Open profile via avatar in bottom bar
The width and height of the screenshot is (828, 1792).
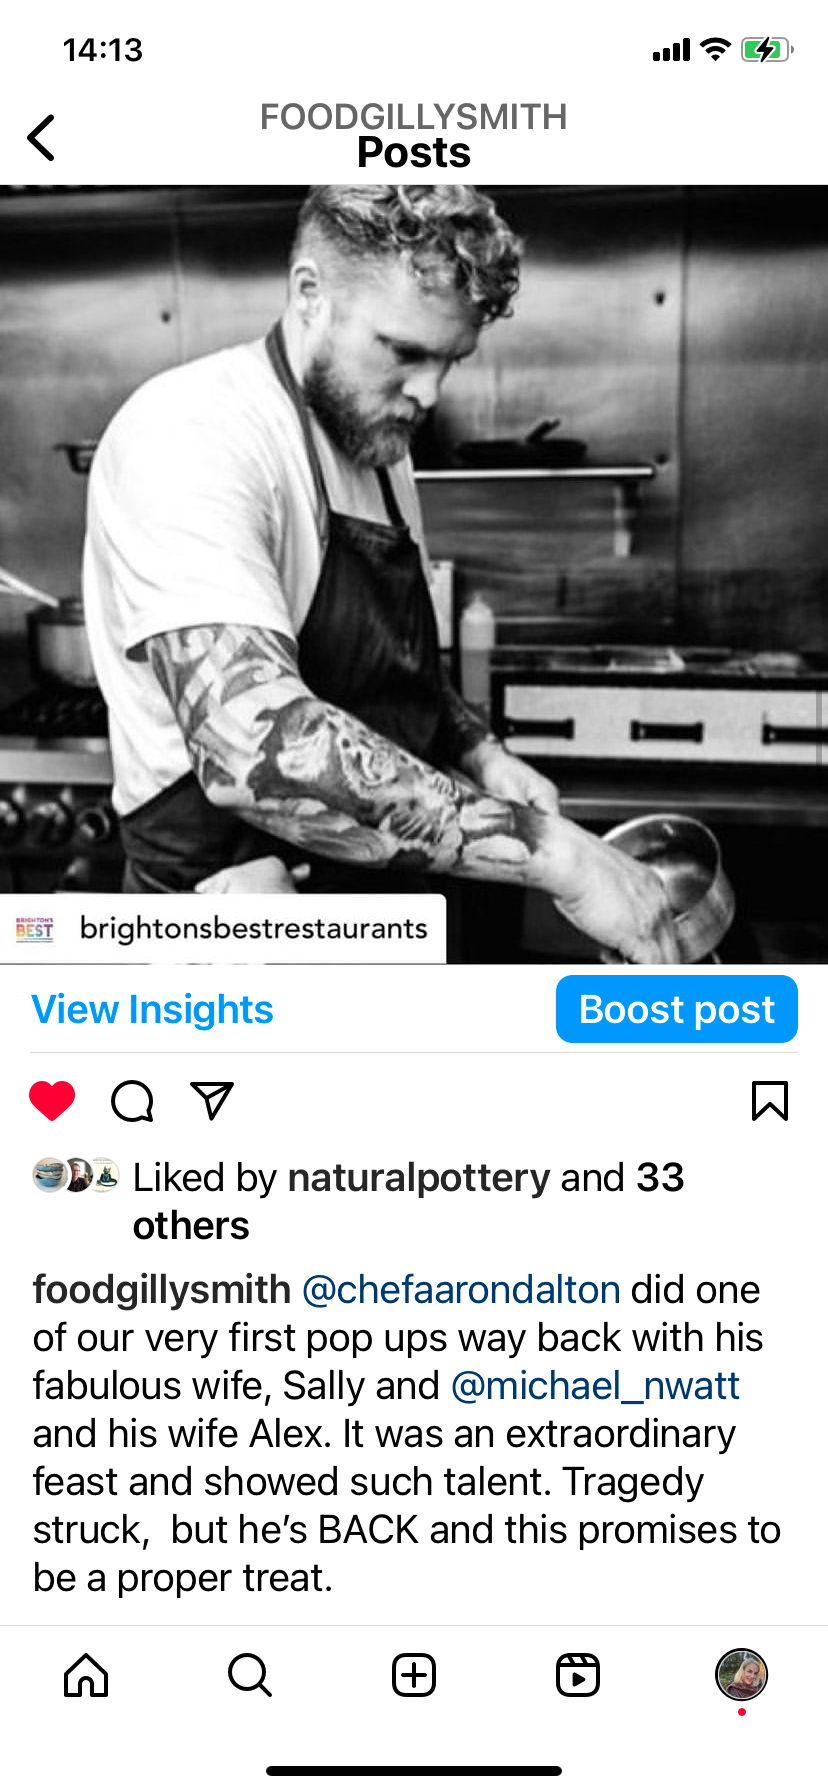[x=741, y=1675]
